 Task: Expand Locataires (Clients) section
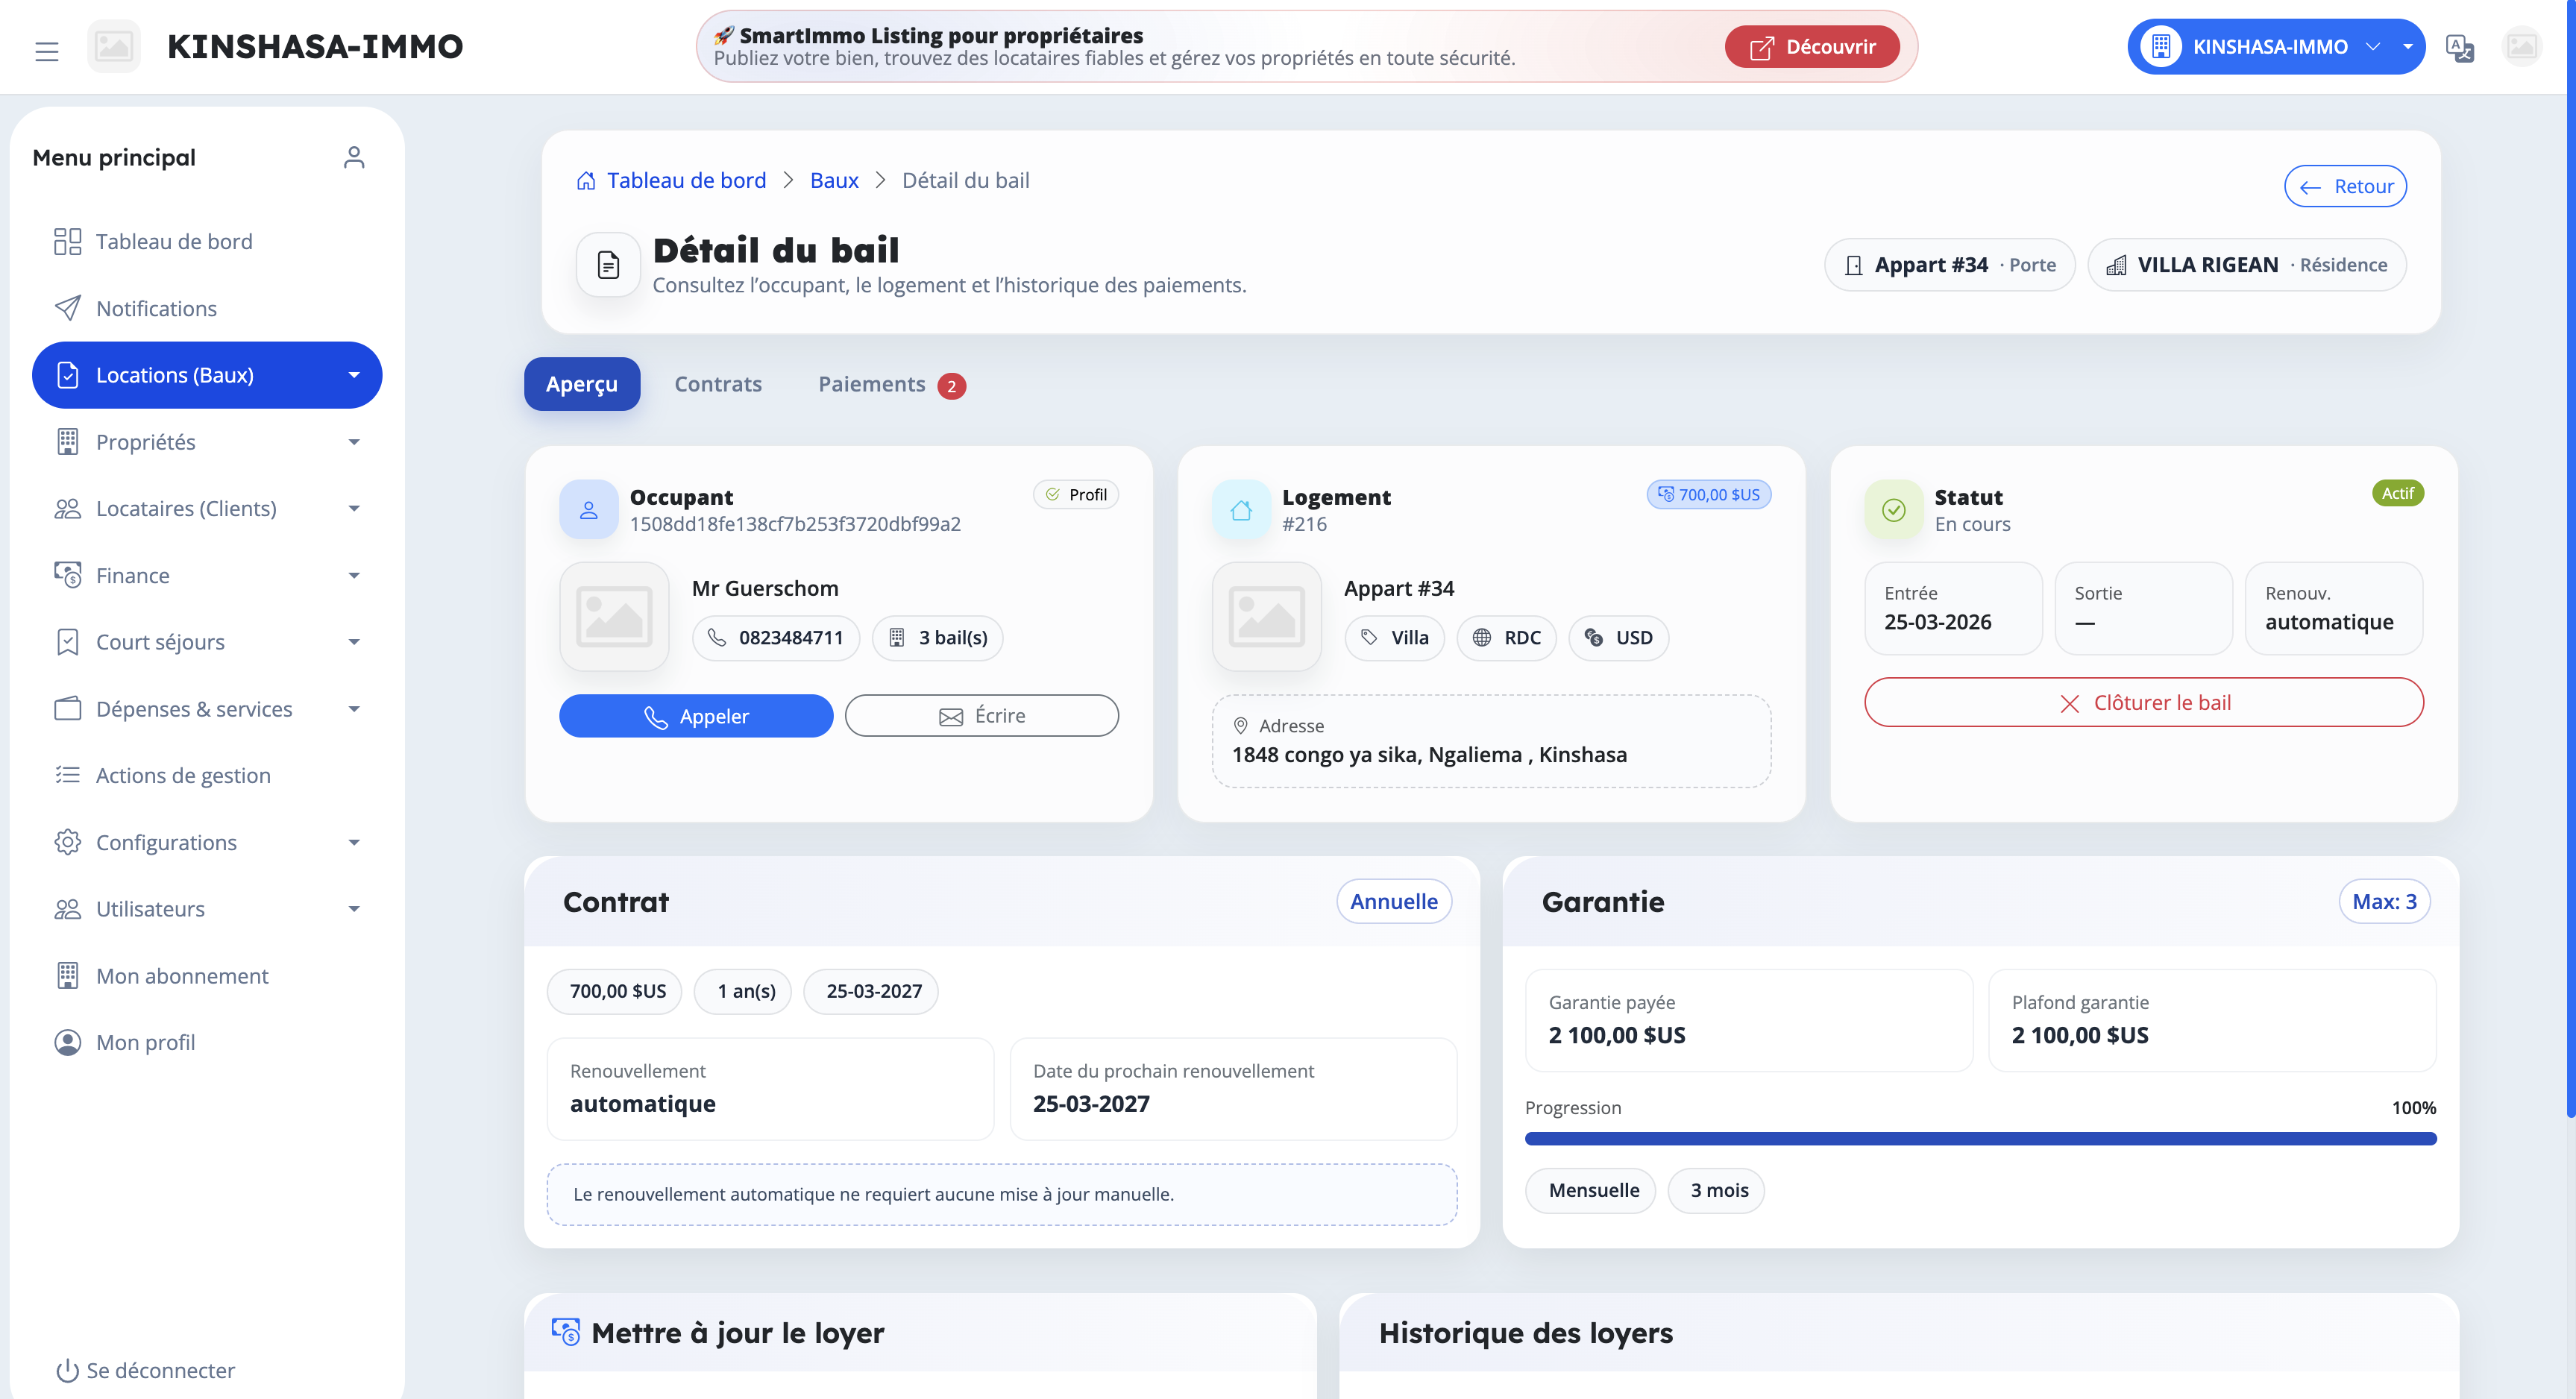tap(354, 508)
